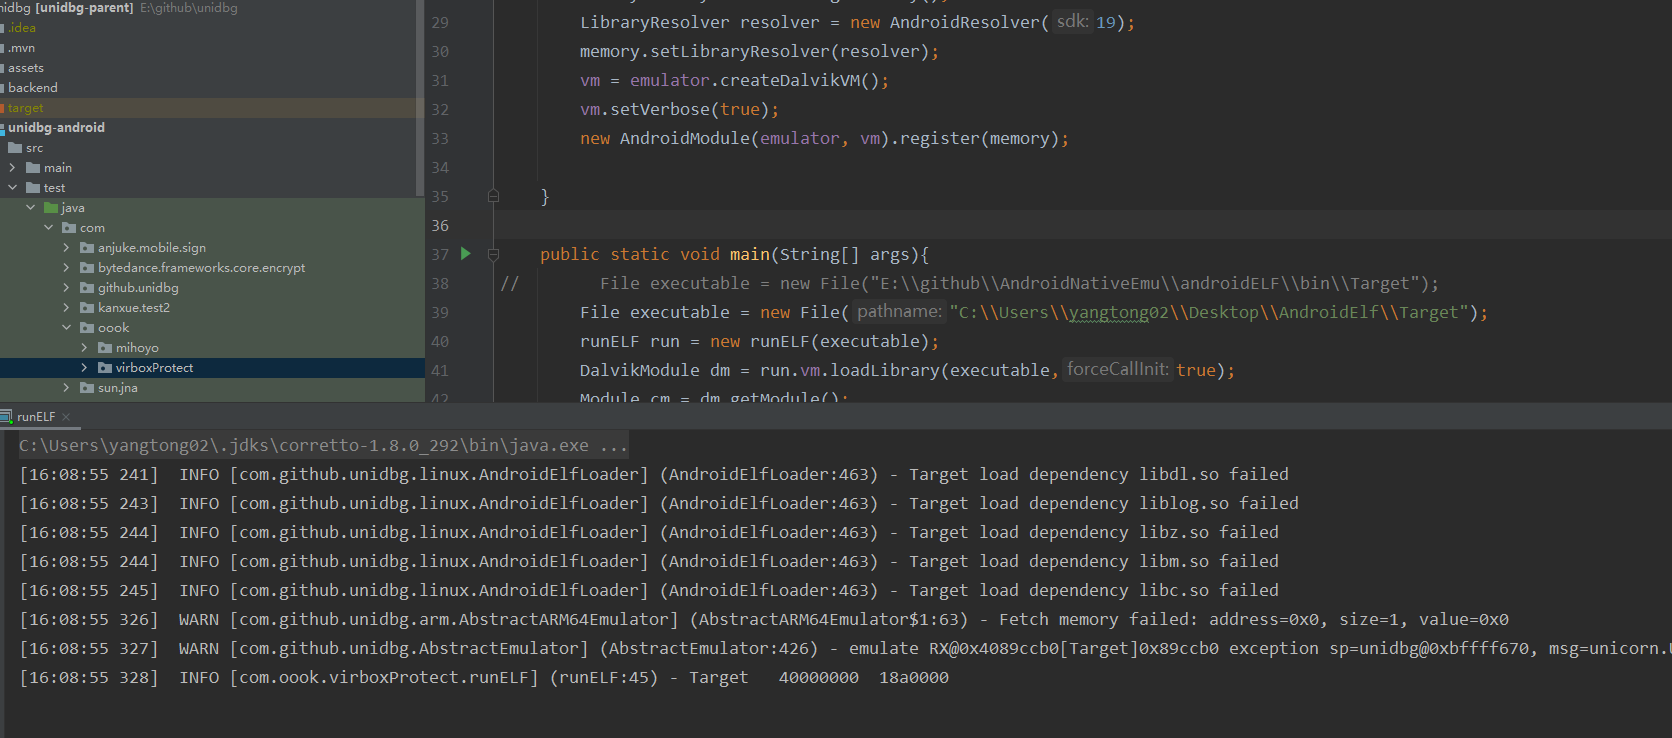Image resolution: width=1672 pixels, height=738 pixels.
Task: Click the memory.setLibraryResolver line
Action: point(759,52)
